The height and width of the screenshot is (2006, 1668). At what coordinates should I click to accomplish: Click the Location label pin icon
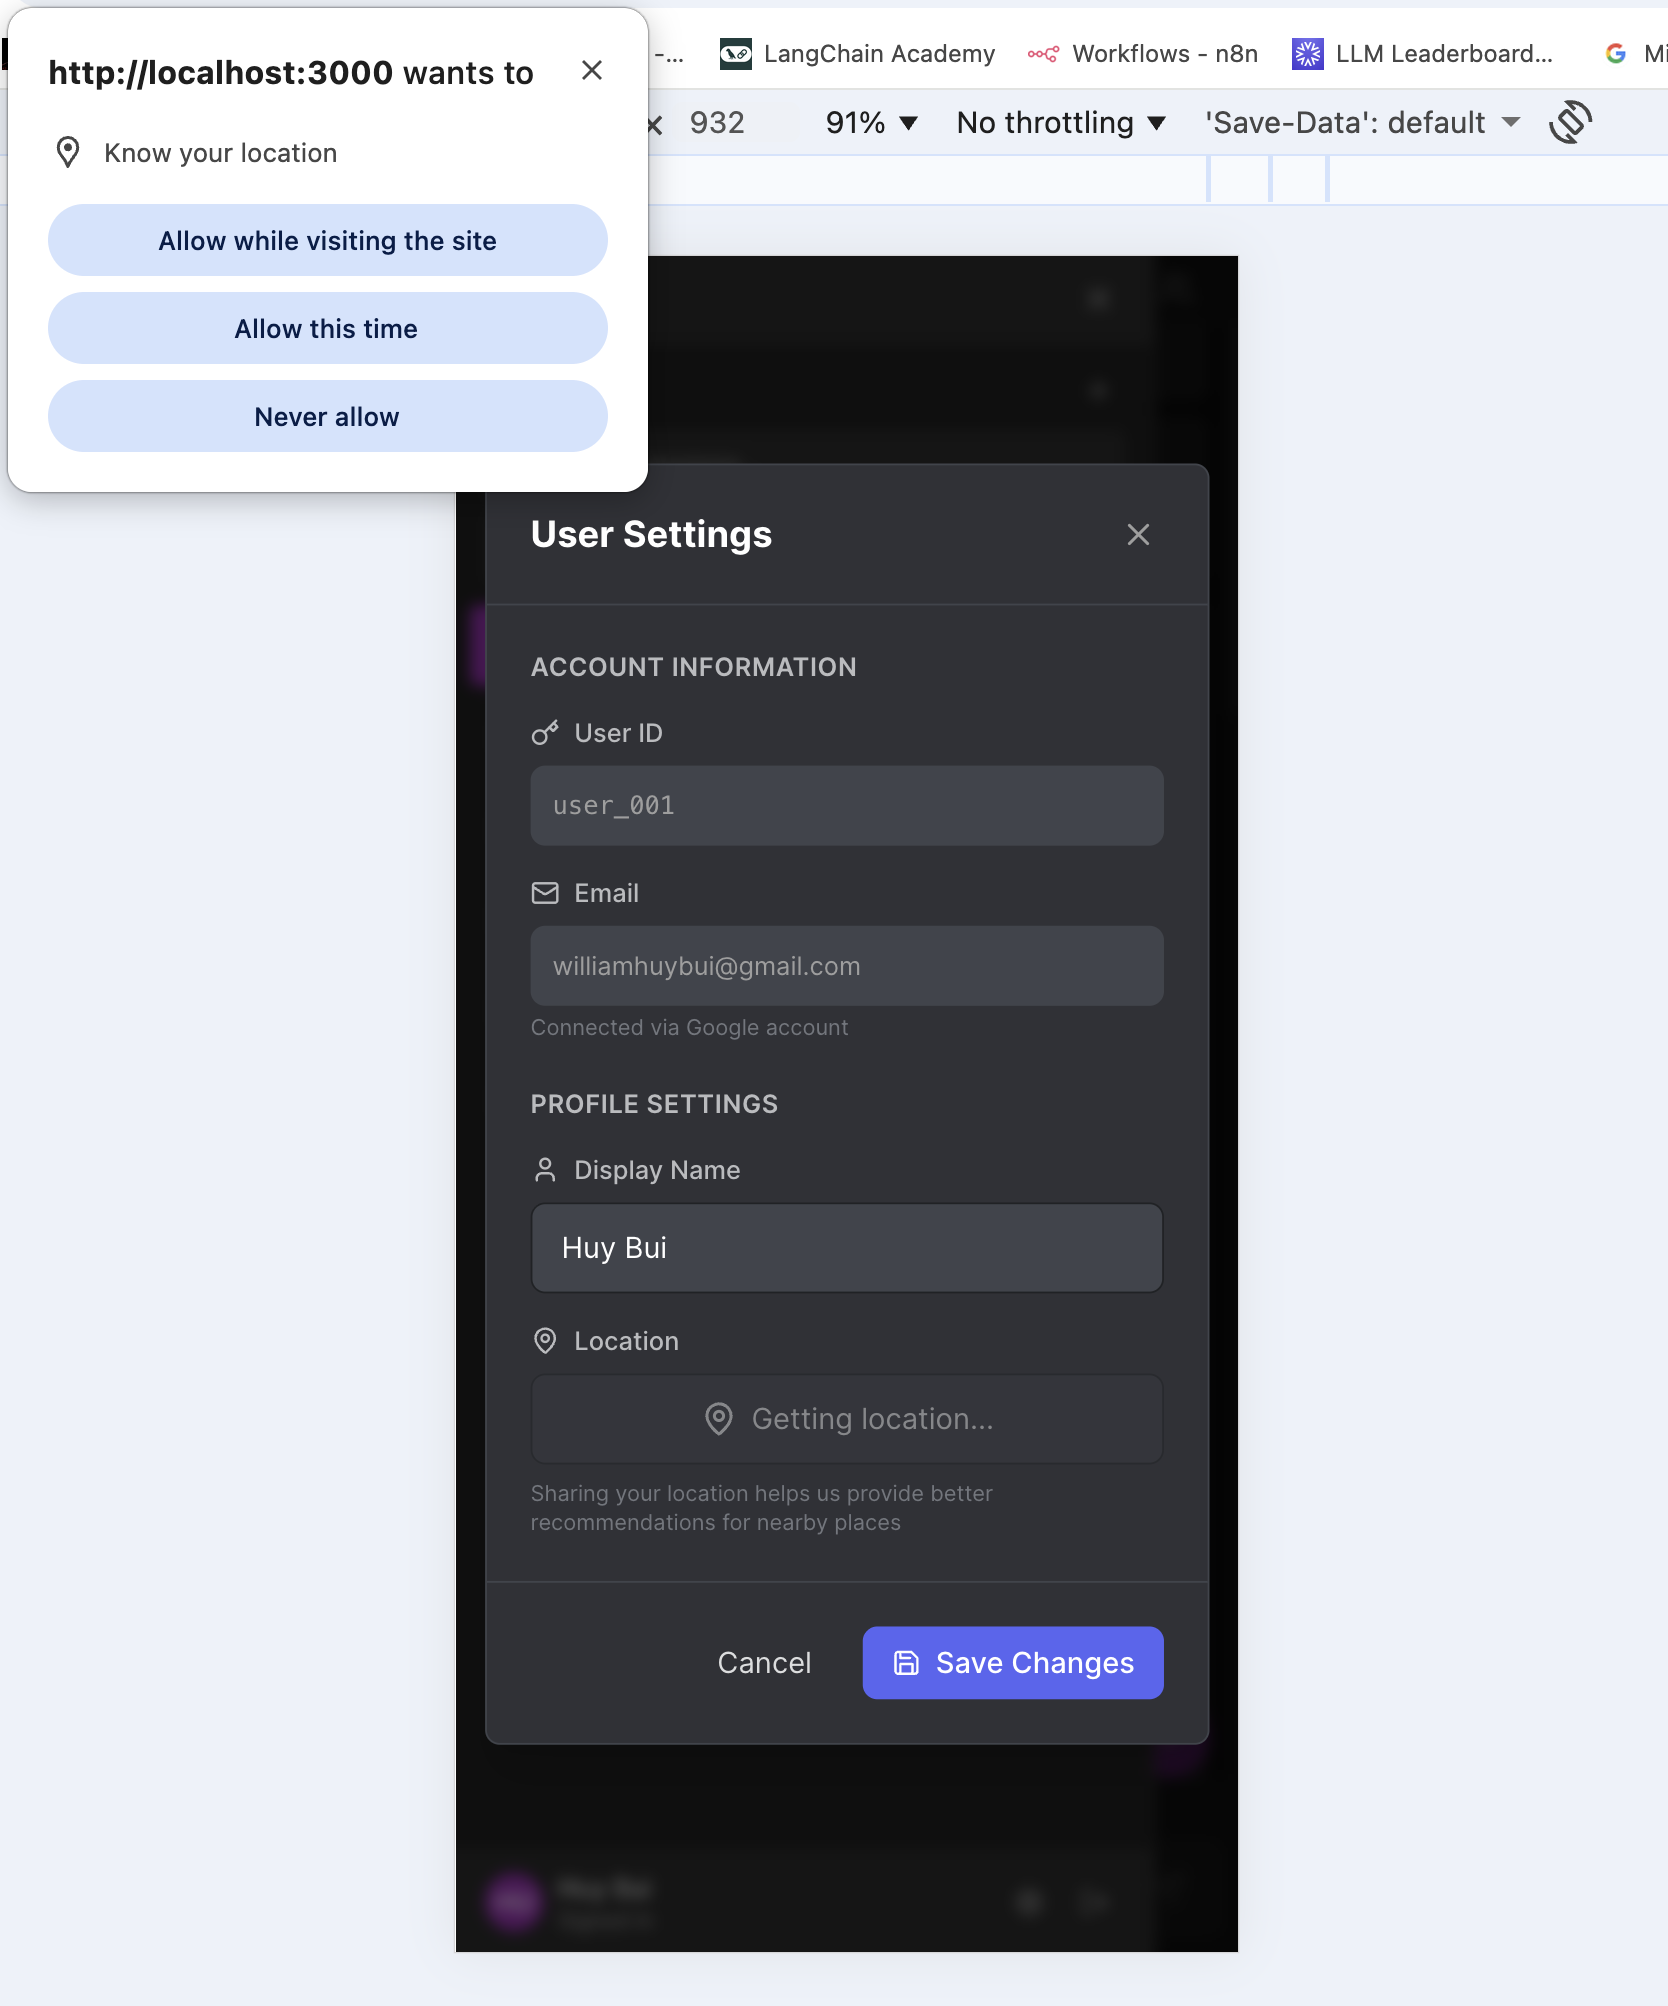tap(545, 1341)
